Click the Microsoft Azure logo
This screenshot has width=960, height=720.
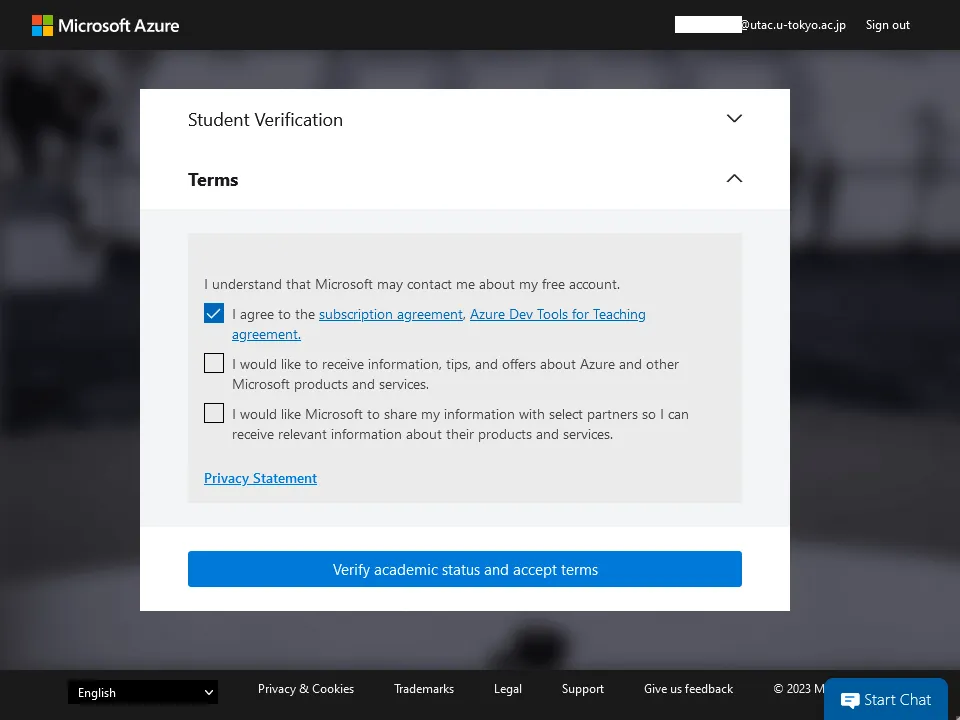click(105, 25)
